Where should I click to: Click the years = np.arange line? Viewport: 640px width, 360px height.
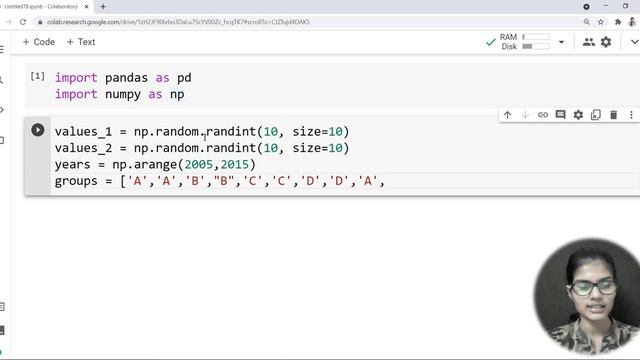[155, 164]
